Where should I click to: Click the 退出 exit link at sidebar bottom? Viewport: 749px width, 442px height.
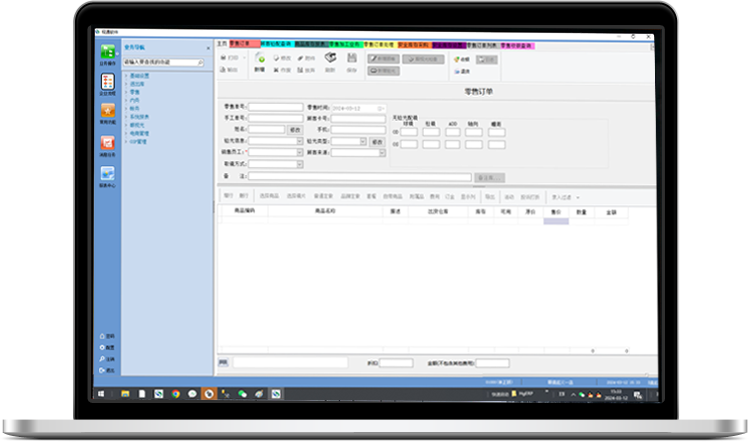click(109, 370)
